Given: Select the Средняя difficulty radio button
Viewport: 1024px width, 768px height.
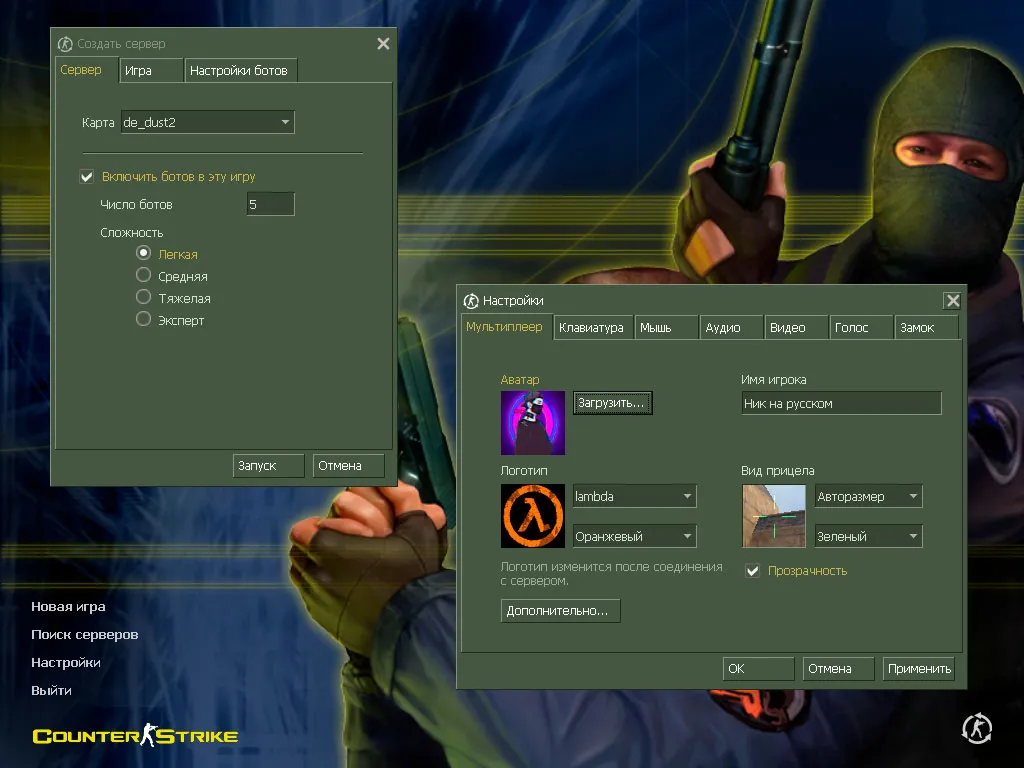Looking at the screenshot, I should pyautogui.click(x=143, y=275).
